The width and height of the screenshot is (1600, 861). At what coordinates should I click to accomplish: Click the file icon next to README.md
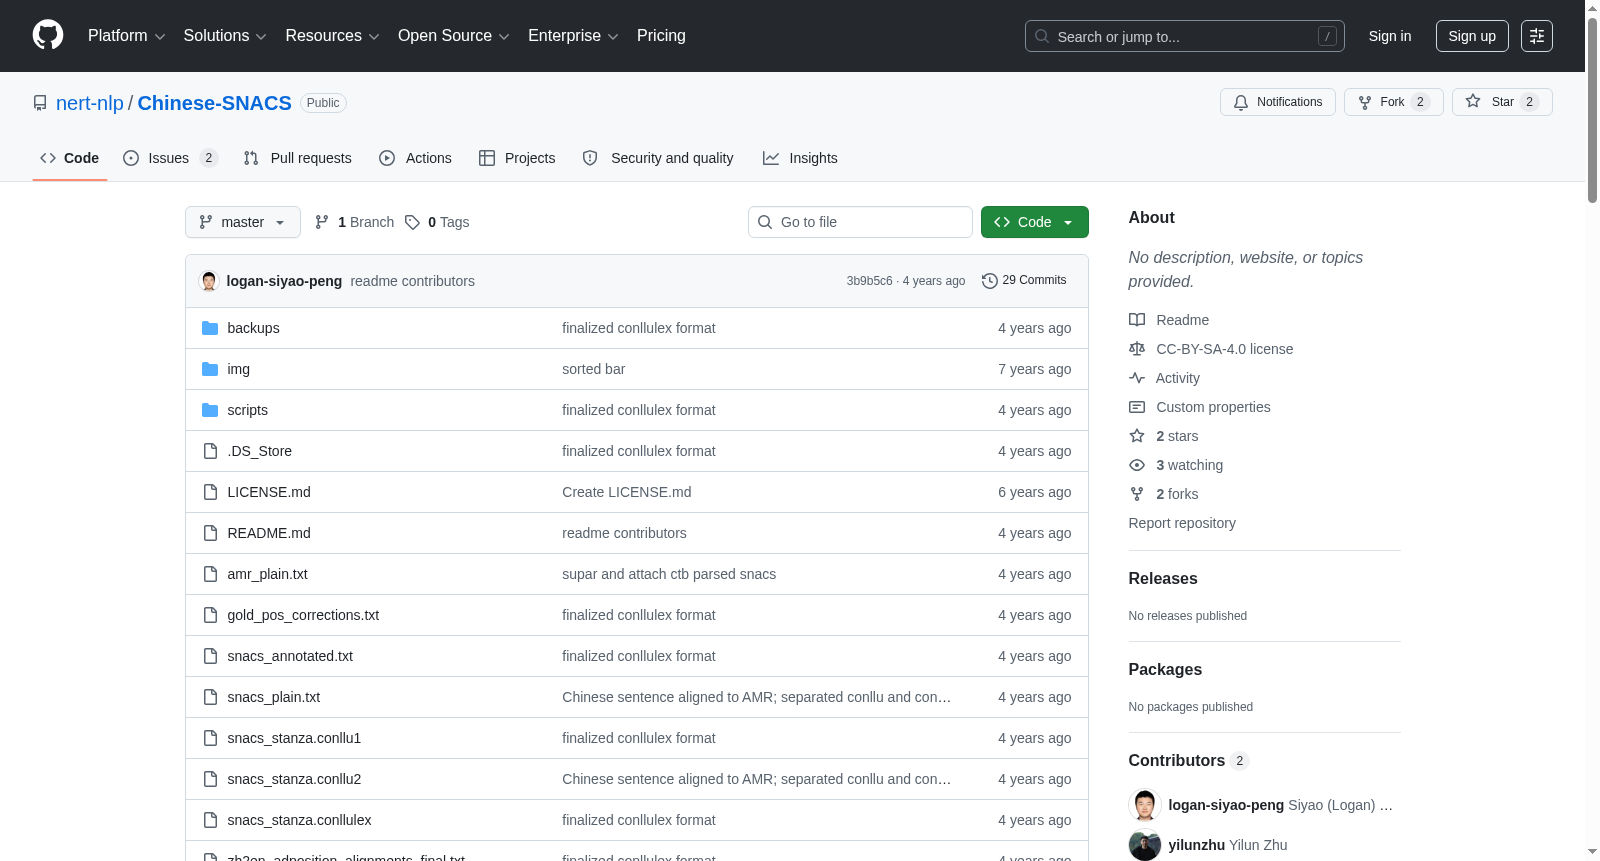[210, 533]
